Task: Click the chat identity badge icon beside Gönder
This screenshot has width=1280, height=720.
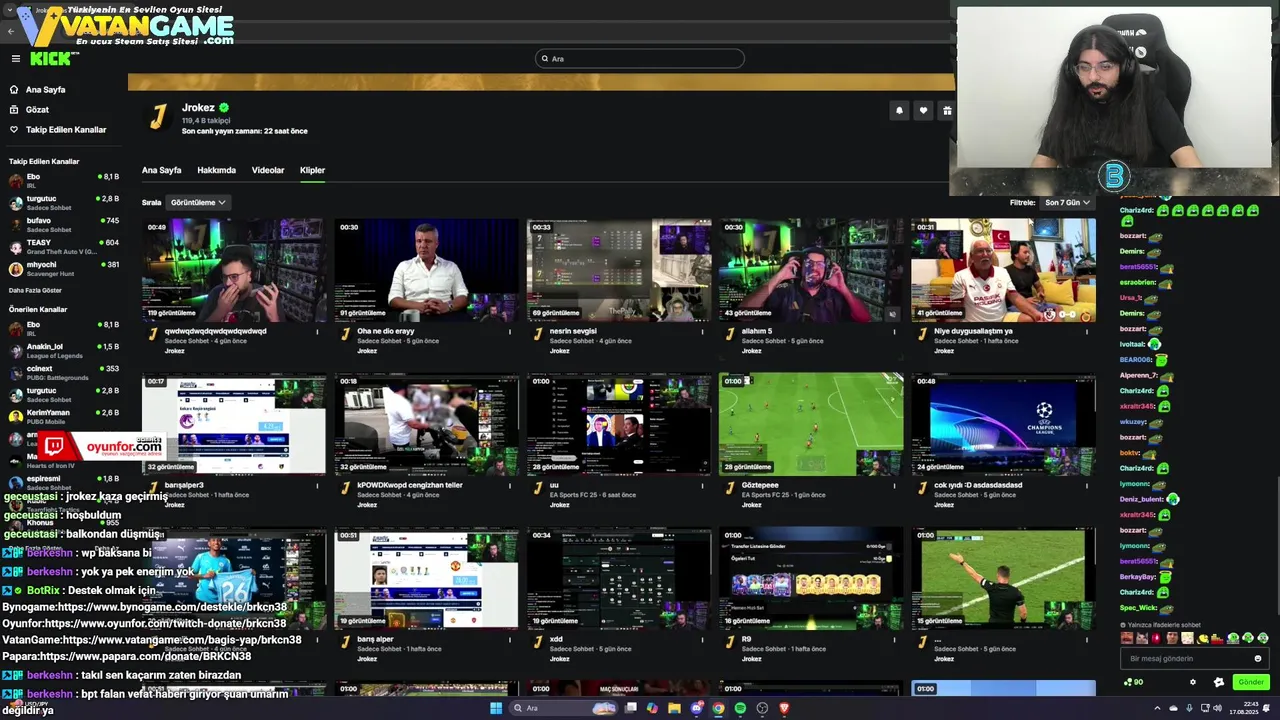Action: coord(1218,682)
